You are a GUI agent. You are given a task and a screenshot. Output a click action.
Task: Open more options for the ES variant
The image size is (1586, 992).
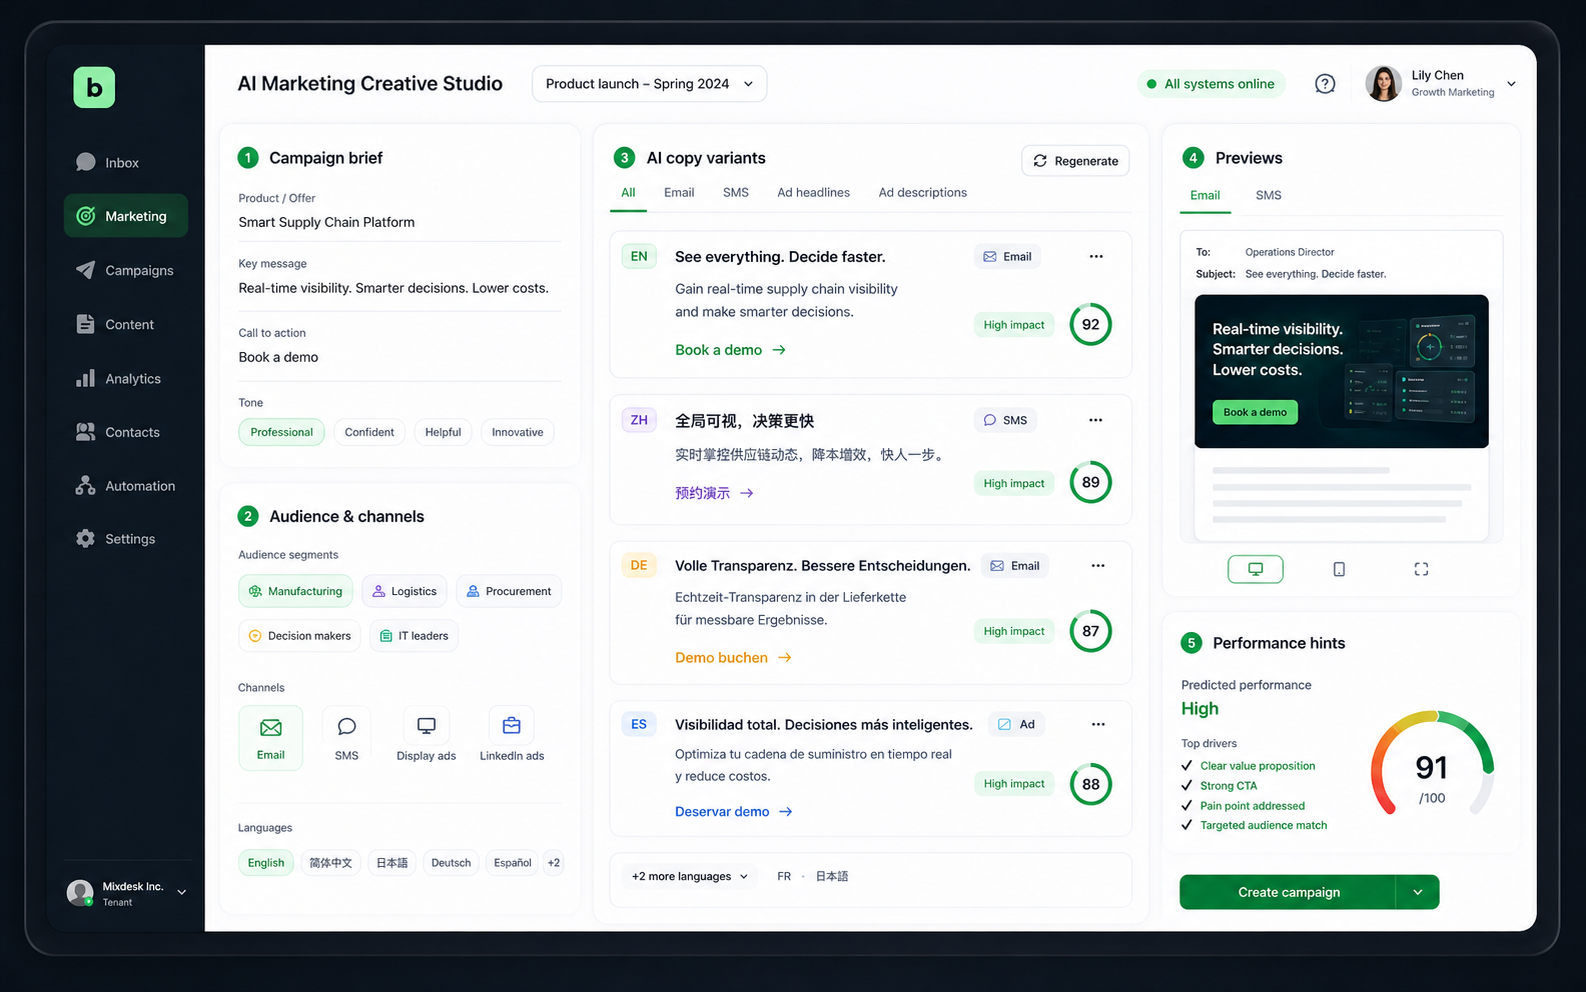point(1098,724)
